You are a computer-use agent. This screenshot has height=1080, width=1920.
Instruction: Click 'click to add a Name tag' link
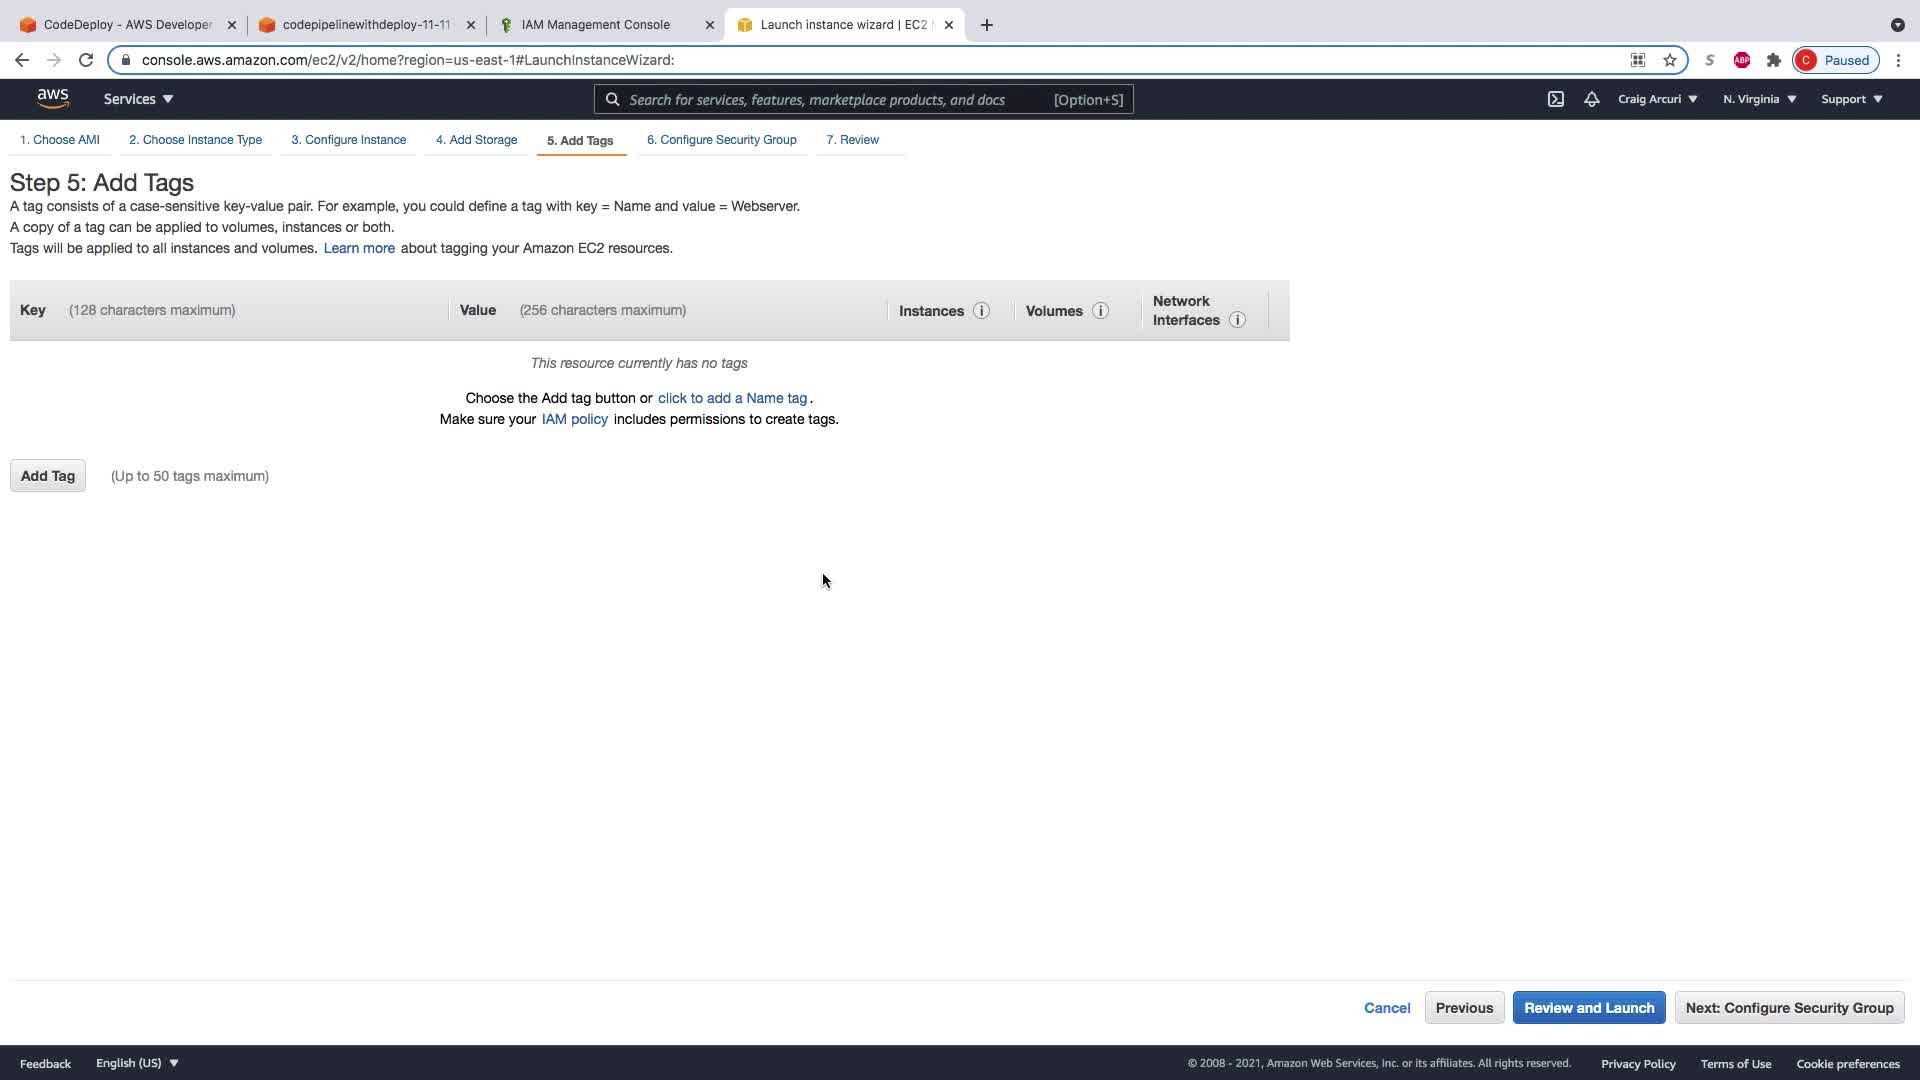click(x=732, y=398)
